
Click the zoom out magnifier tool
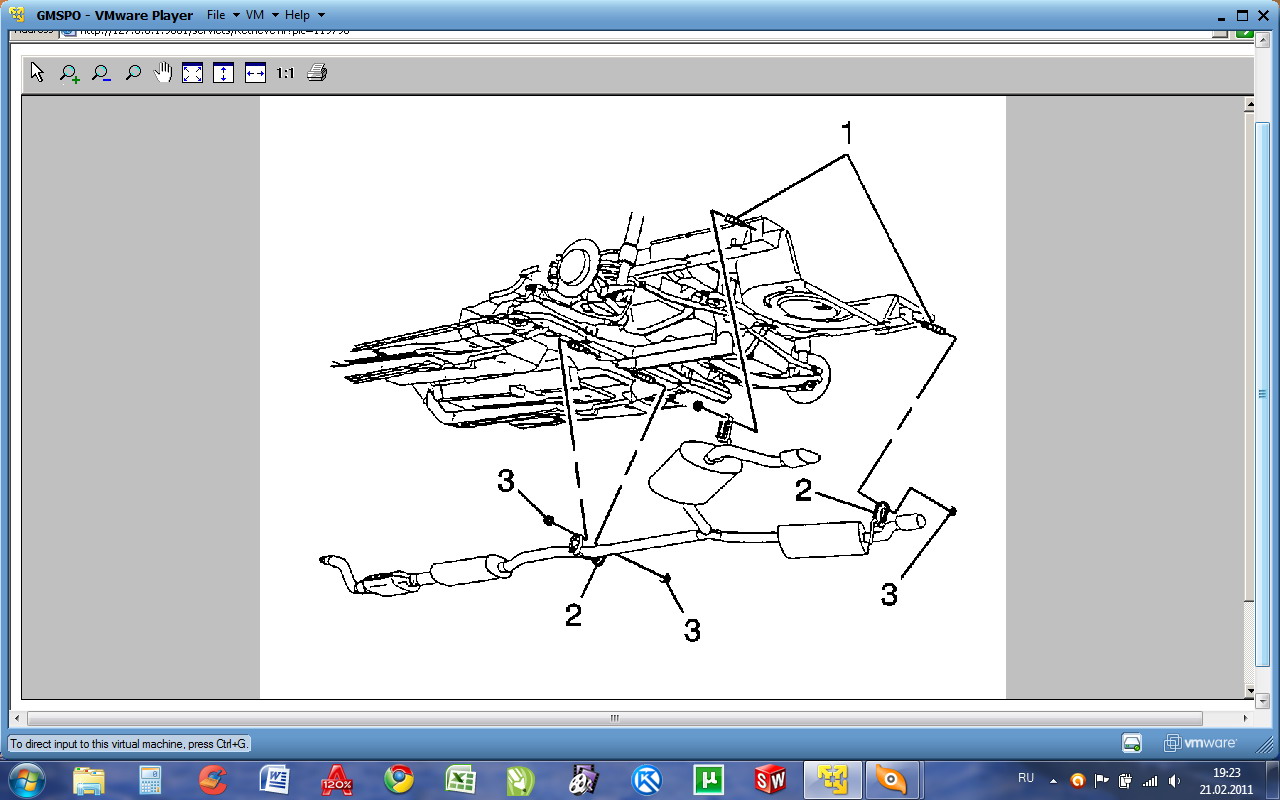(100, 73)
